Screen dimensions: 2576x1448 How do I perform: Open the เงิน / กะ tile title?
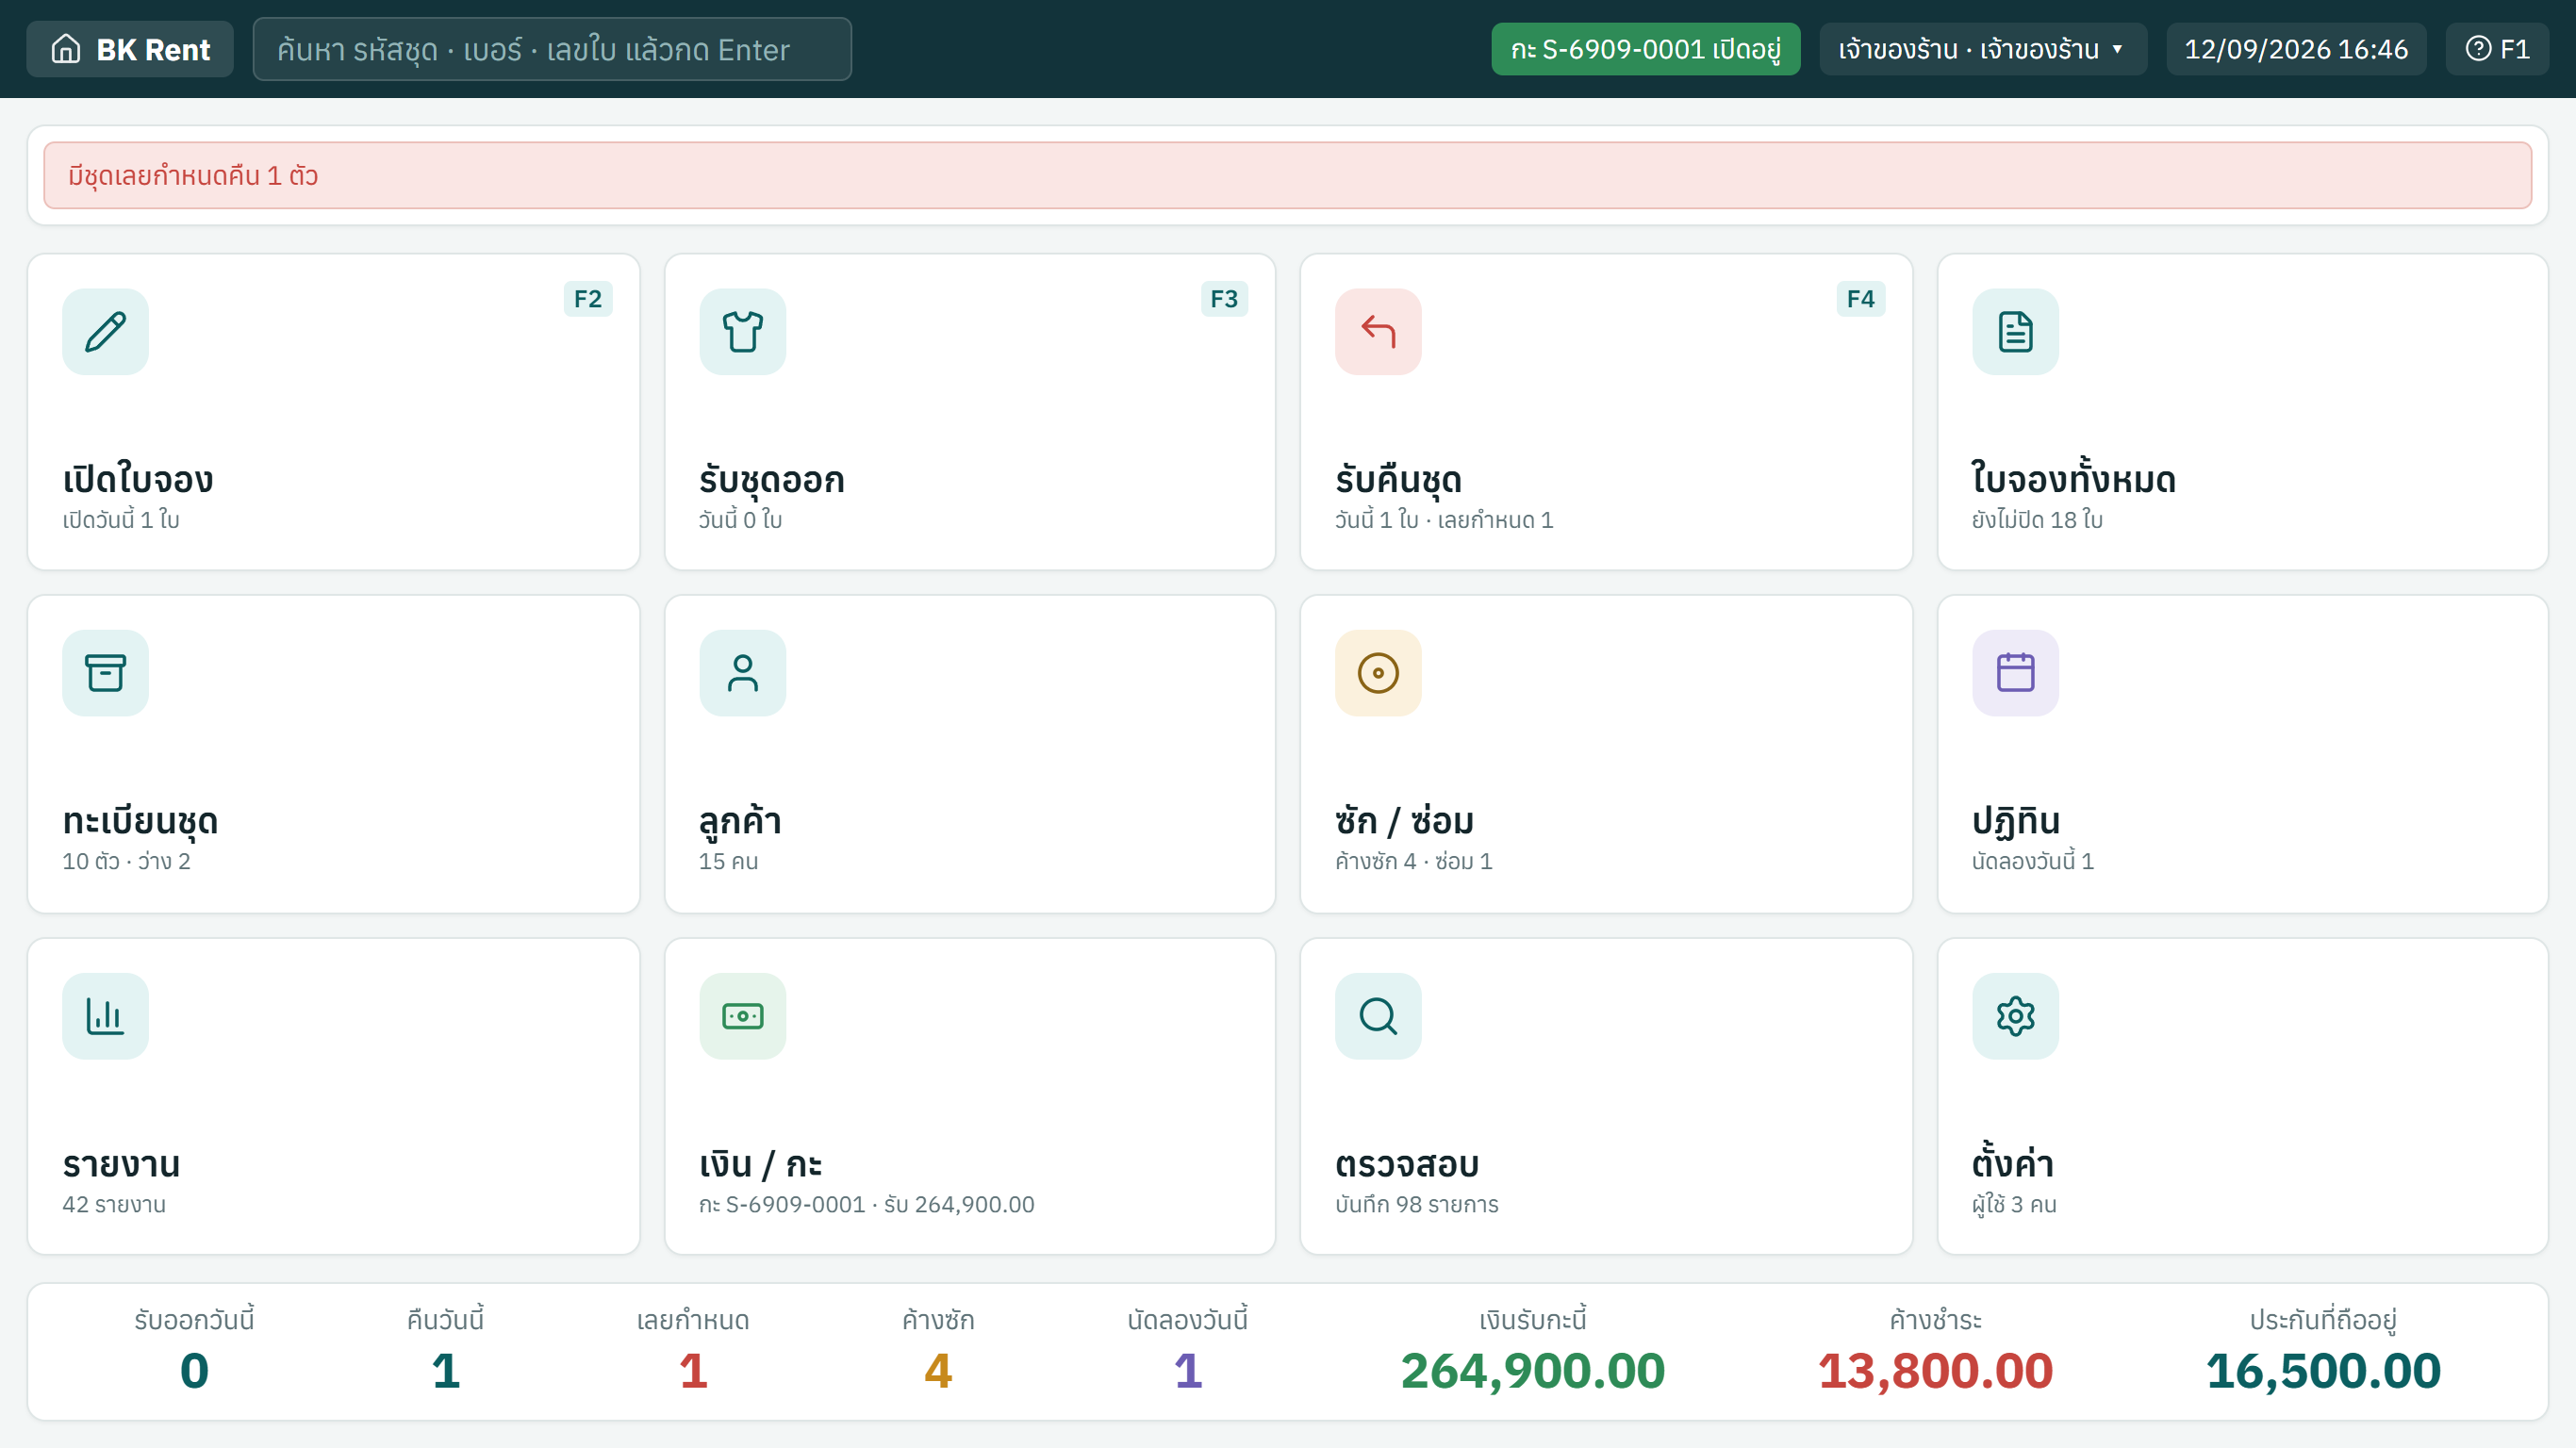point(760,1164)
